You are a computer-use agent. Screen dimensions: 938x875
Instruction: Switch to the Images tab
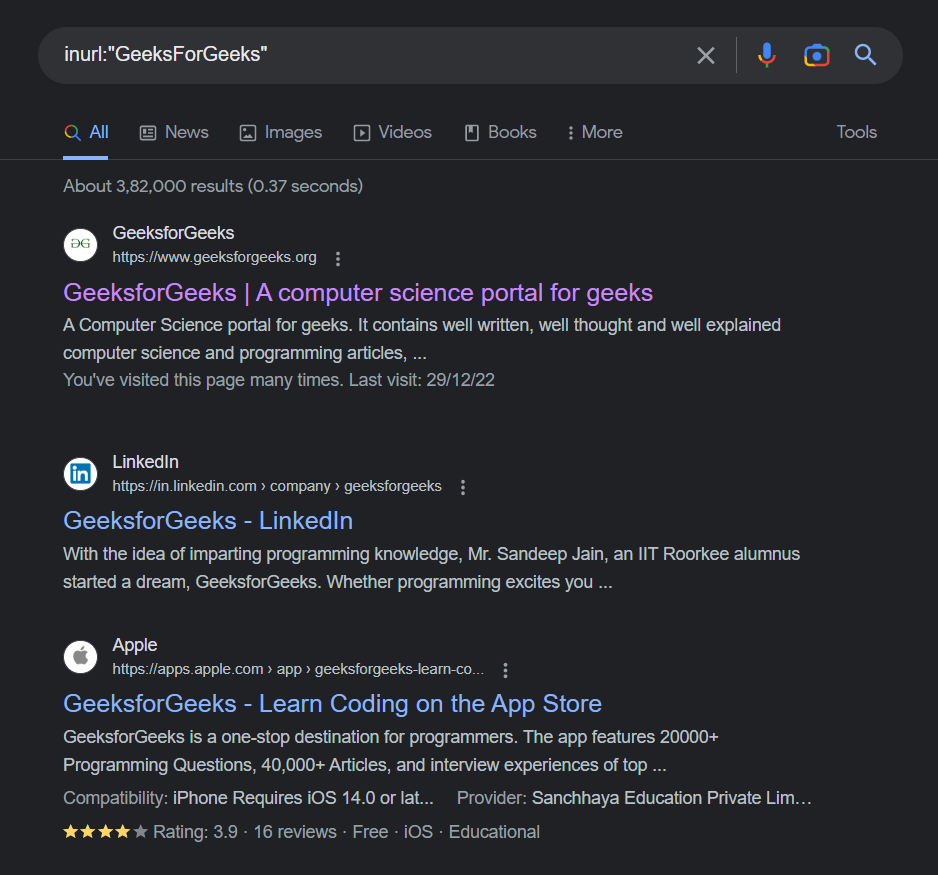tap(280, 132)
